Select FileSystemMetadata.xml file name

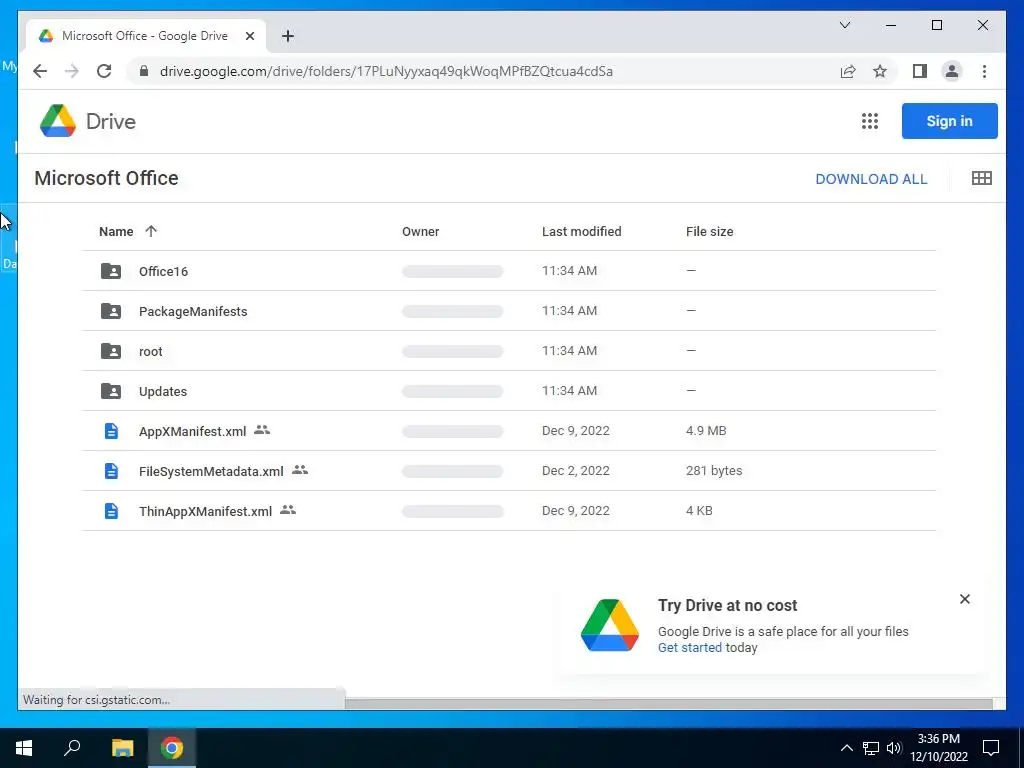211,472
